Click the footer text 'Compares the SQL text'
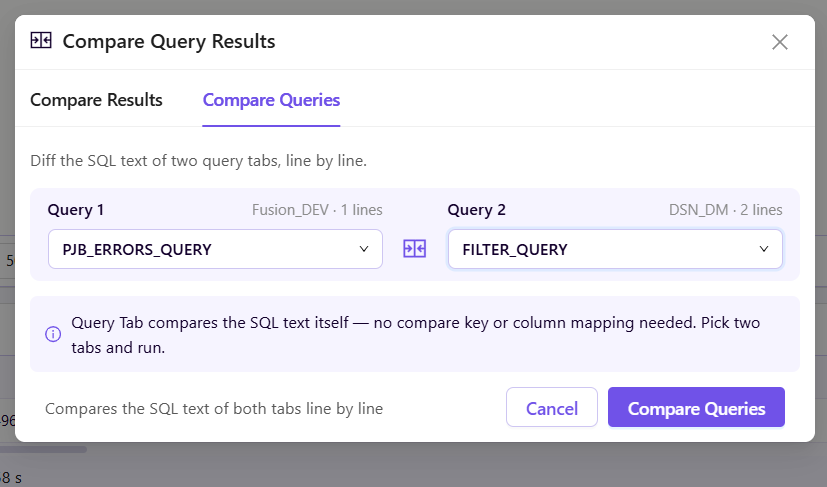The height and width of the screenshot is (487, 827). 214,409
